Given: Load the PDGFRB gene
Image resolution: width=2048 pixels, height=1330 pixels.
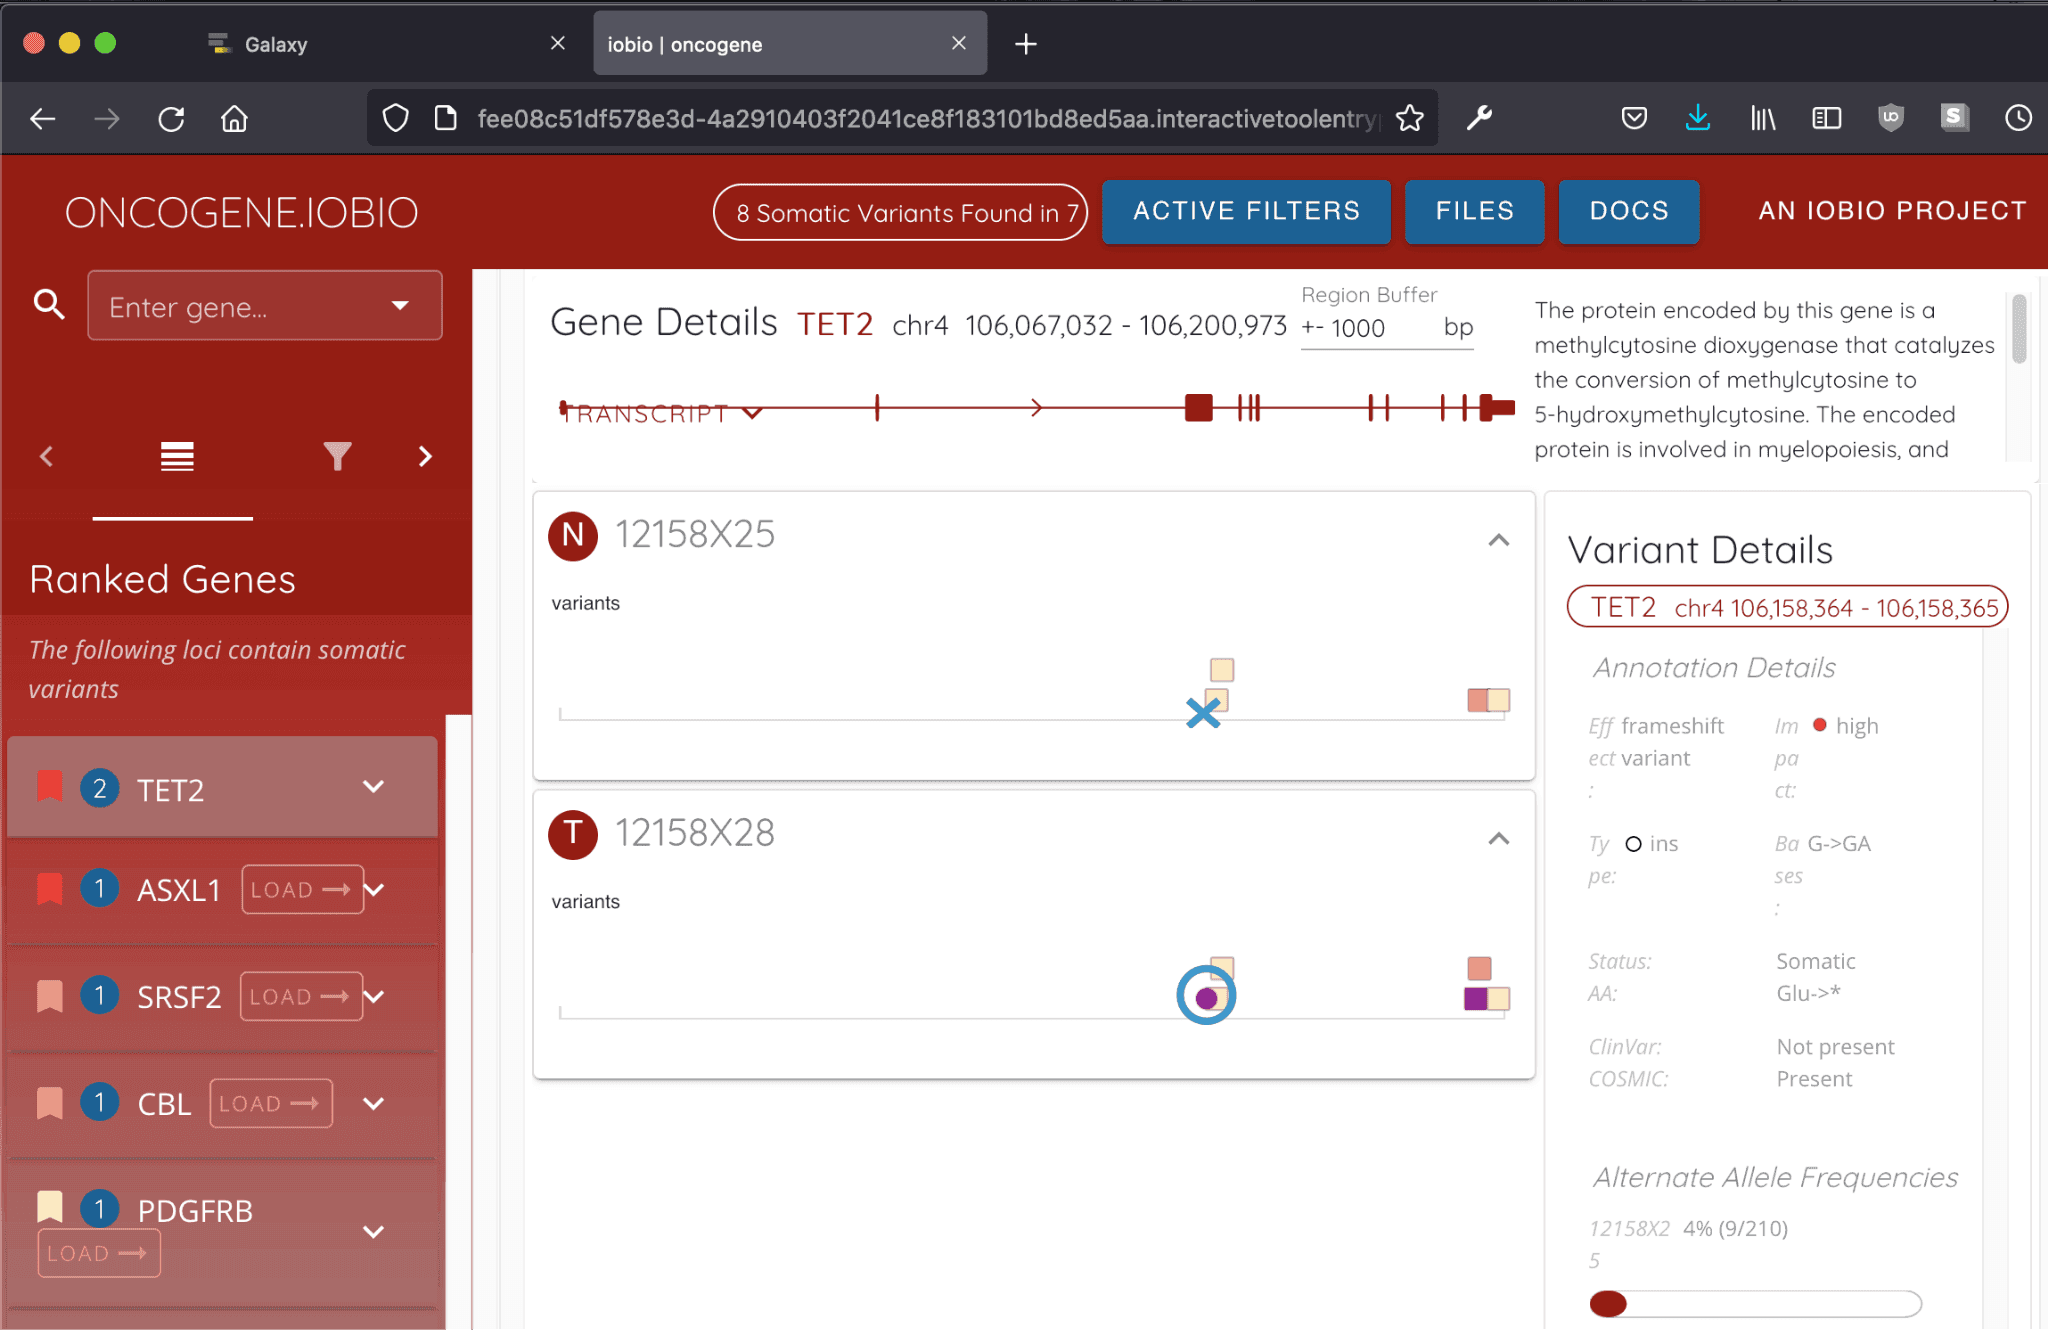Looking at the screenshot, I should [99, 1253].
